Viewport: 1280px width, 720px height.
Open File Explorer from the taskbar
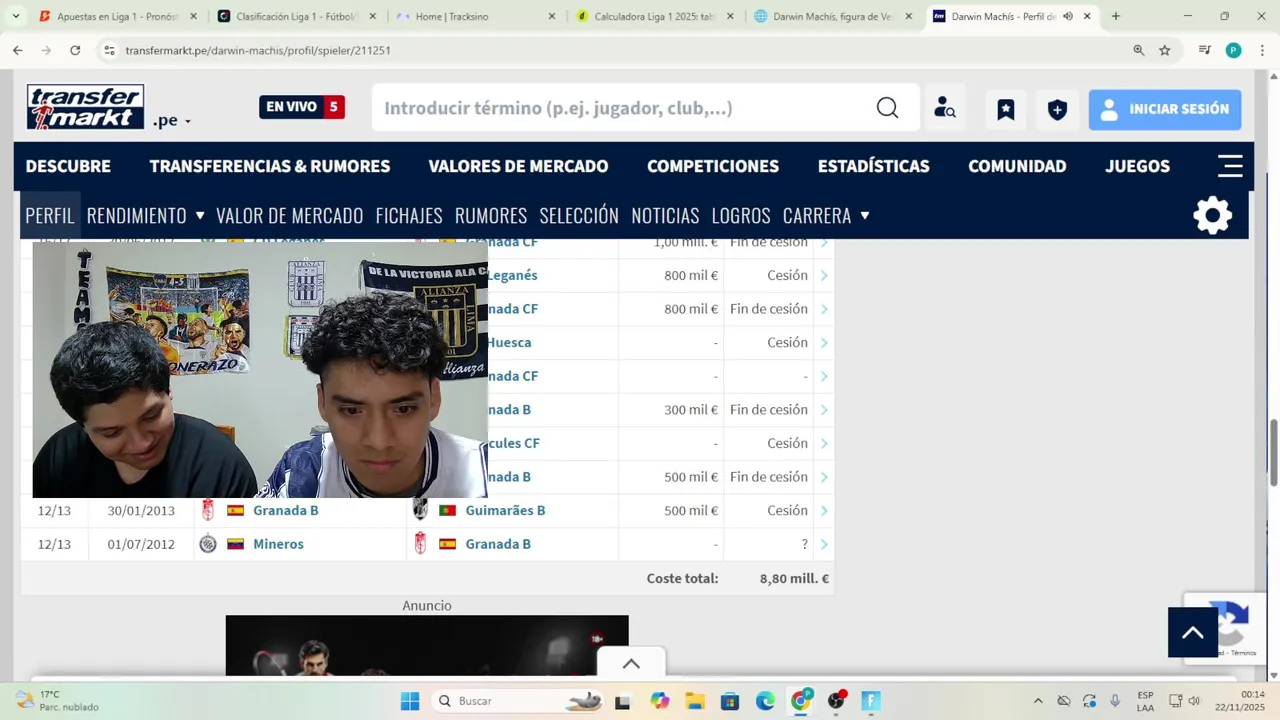tap(695, 701)
